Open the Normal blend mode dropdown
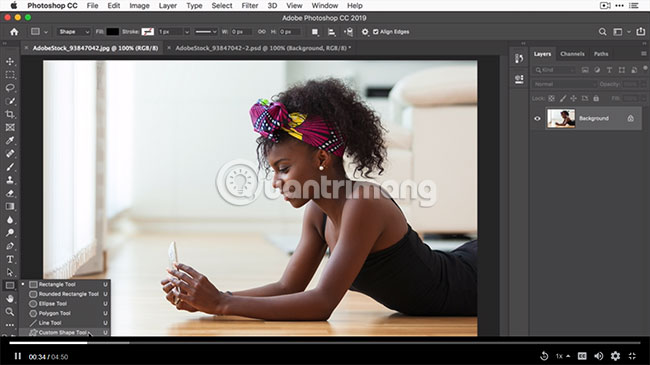The image size is (650, 365). tap(564, 84)
